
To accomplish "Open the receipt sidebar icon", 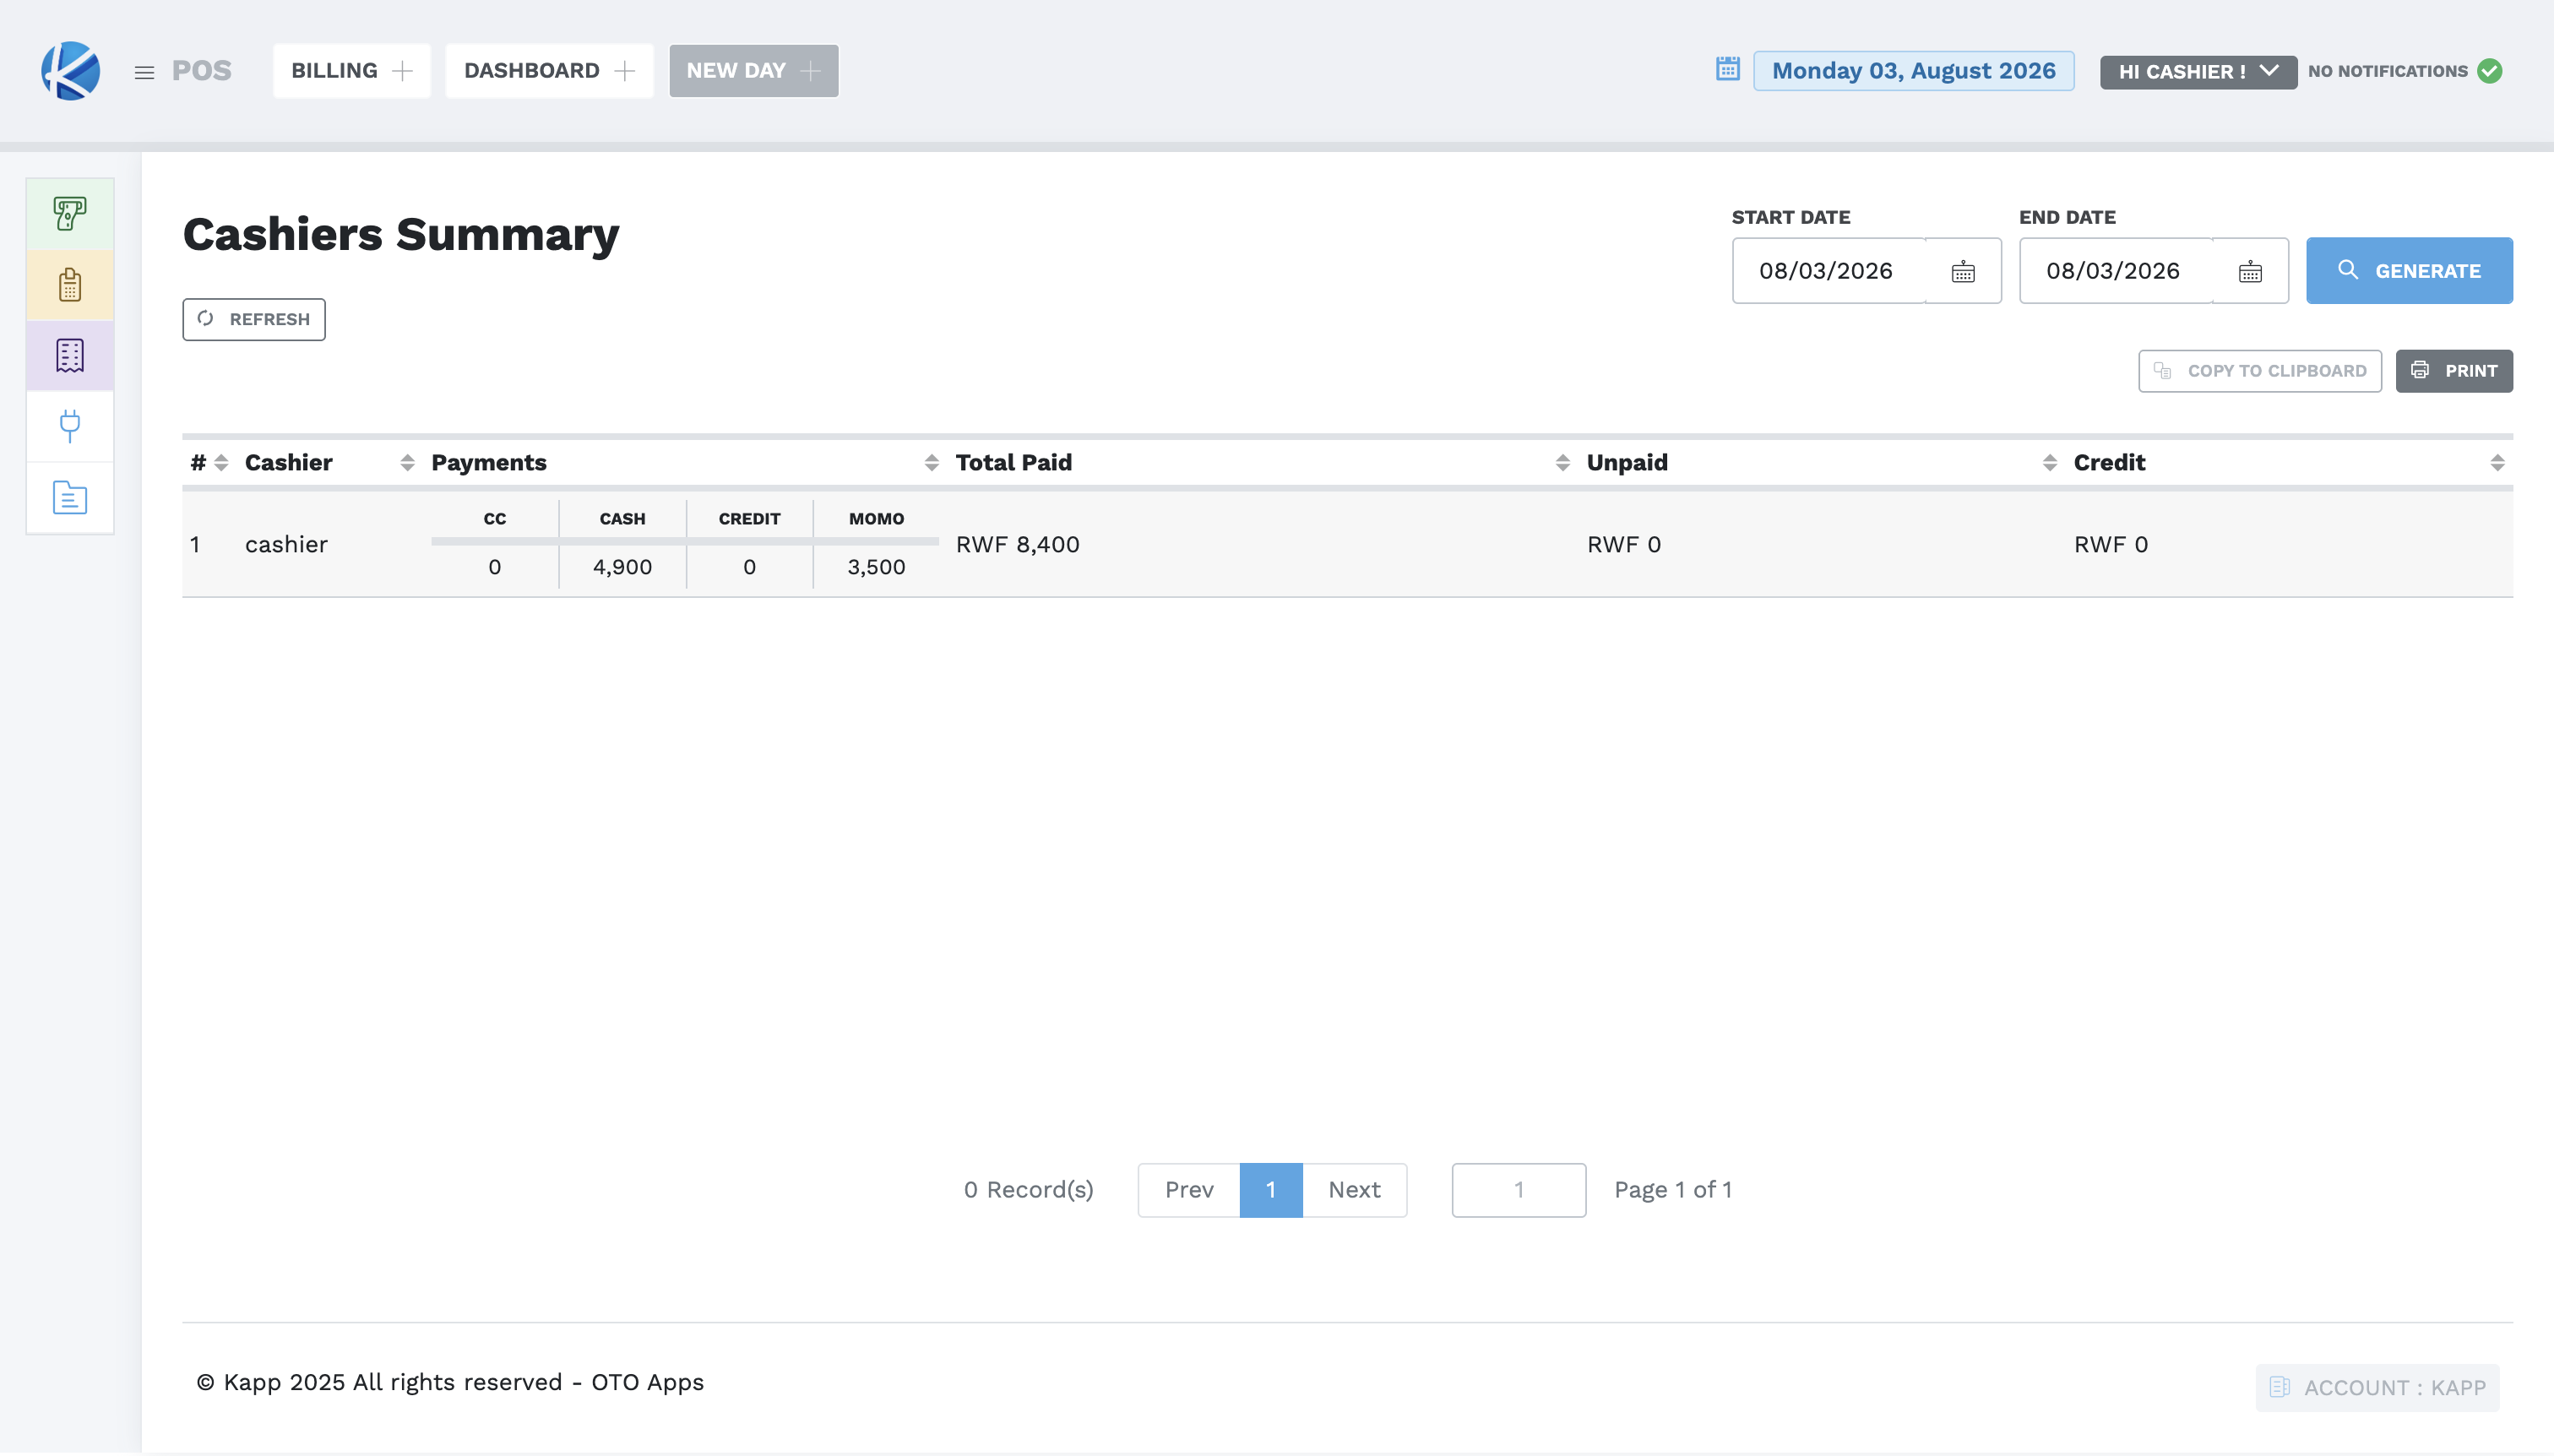I will 70,356.
